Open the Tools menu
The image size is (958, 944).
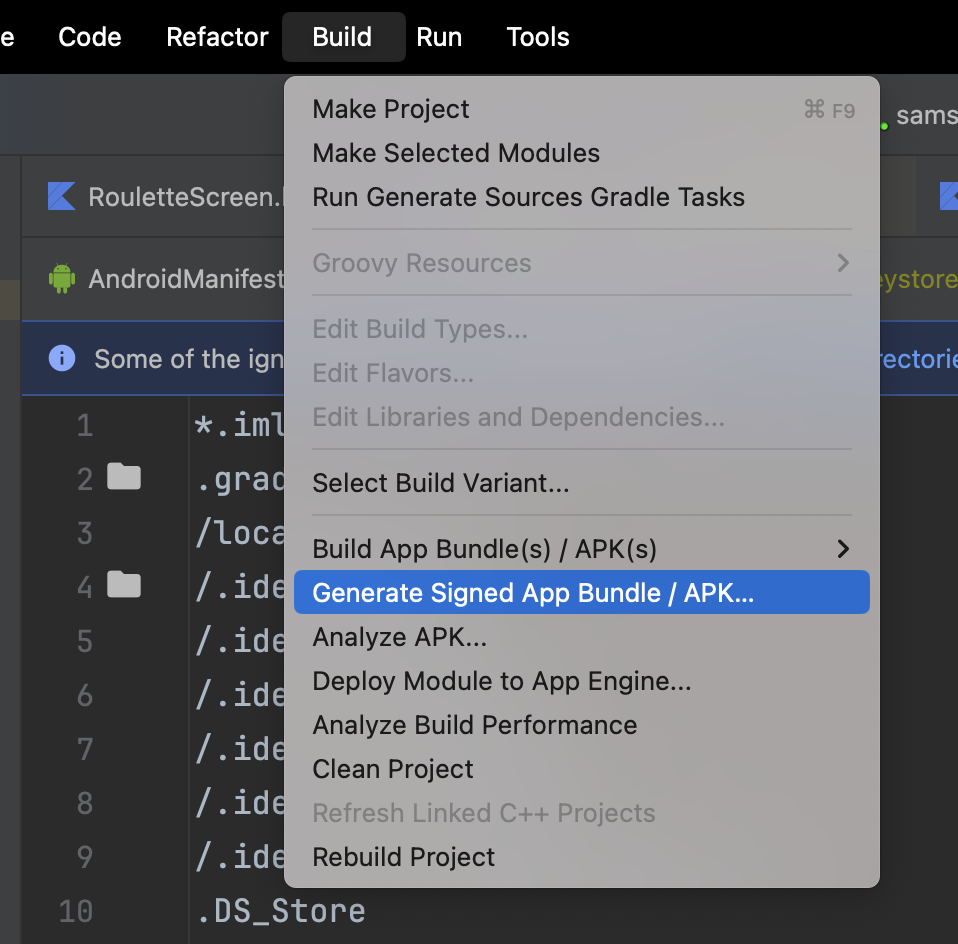tap(538, 37)
